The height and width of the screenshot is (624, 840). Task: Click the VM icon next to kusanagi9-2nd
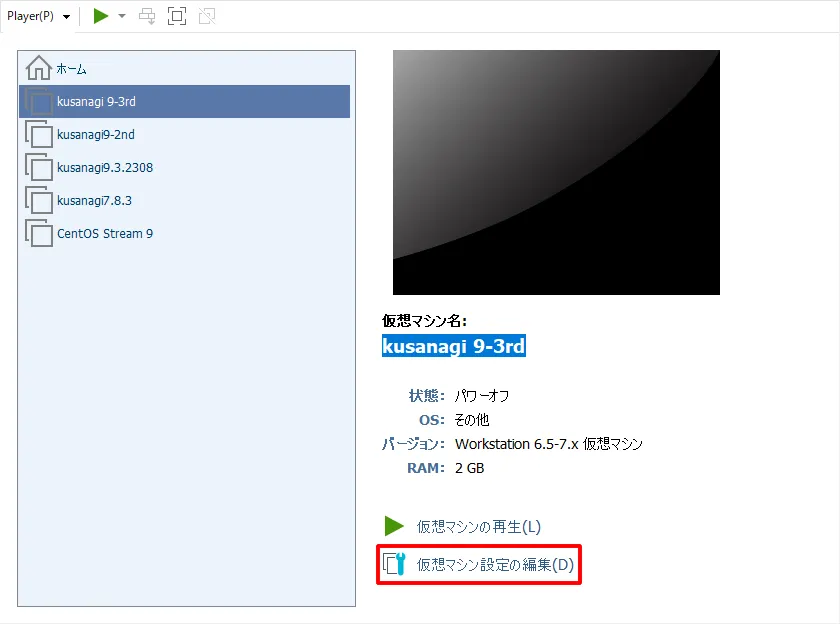pos(39,134)
